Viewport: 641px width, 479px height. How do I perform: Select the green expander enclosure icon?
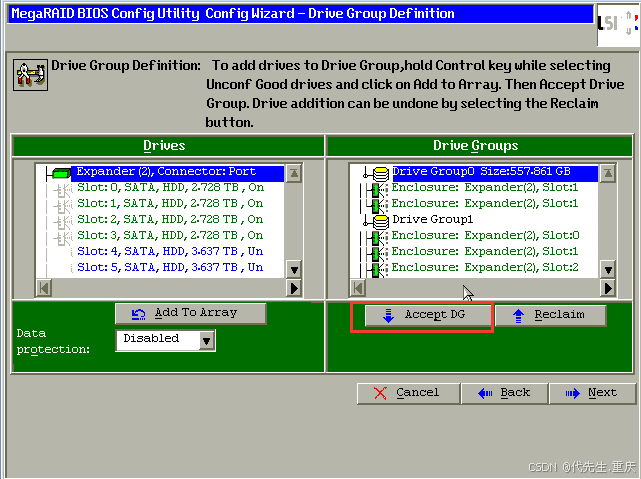tap(61, 173)
